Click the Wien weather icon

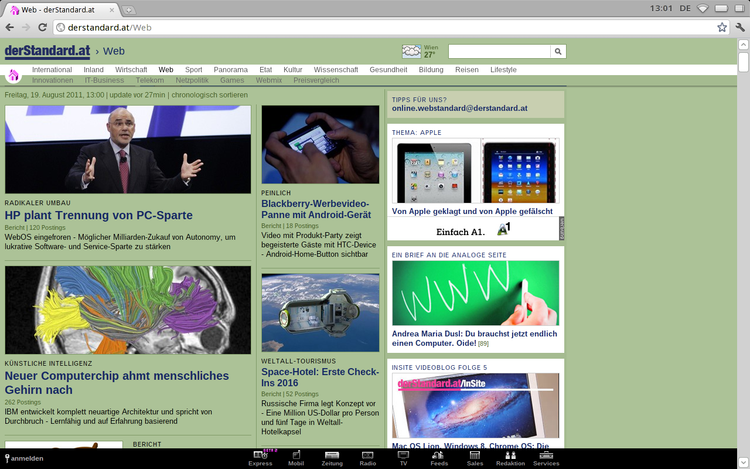click(411, 51)
